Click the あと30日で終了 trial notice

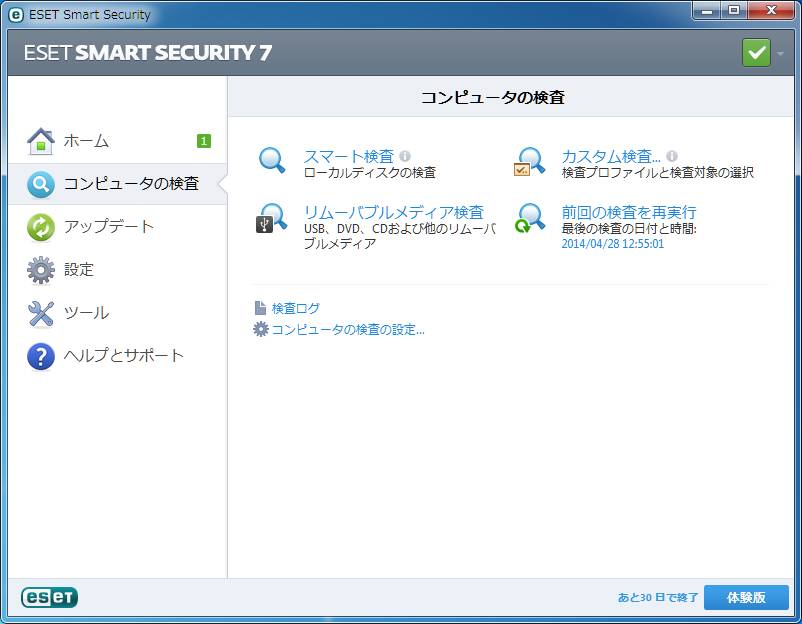point(657,597)
